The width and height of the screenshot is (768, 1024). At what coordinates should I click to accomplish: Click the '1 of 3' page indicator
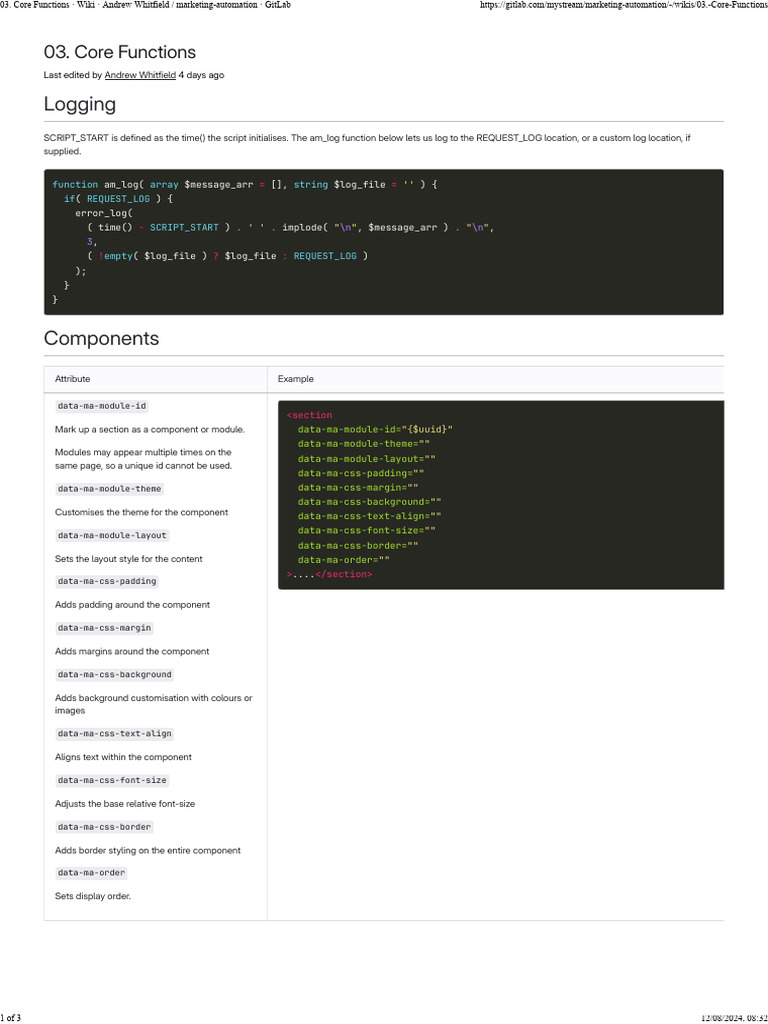tap(10, 1017)
